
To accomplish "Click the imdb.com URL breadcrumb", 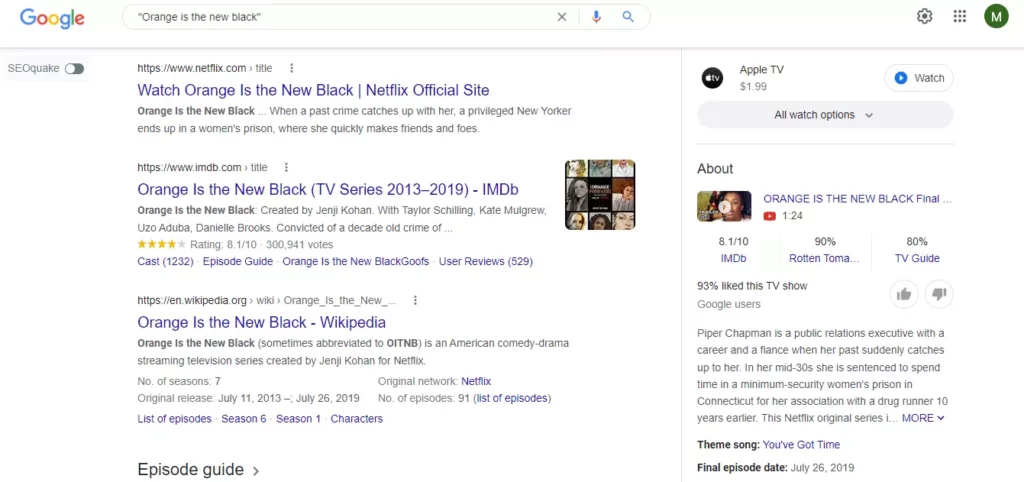I will point(202,167).
